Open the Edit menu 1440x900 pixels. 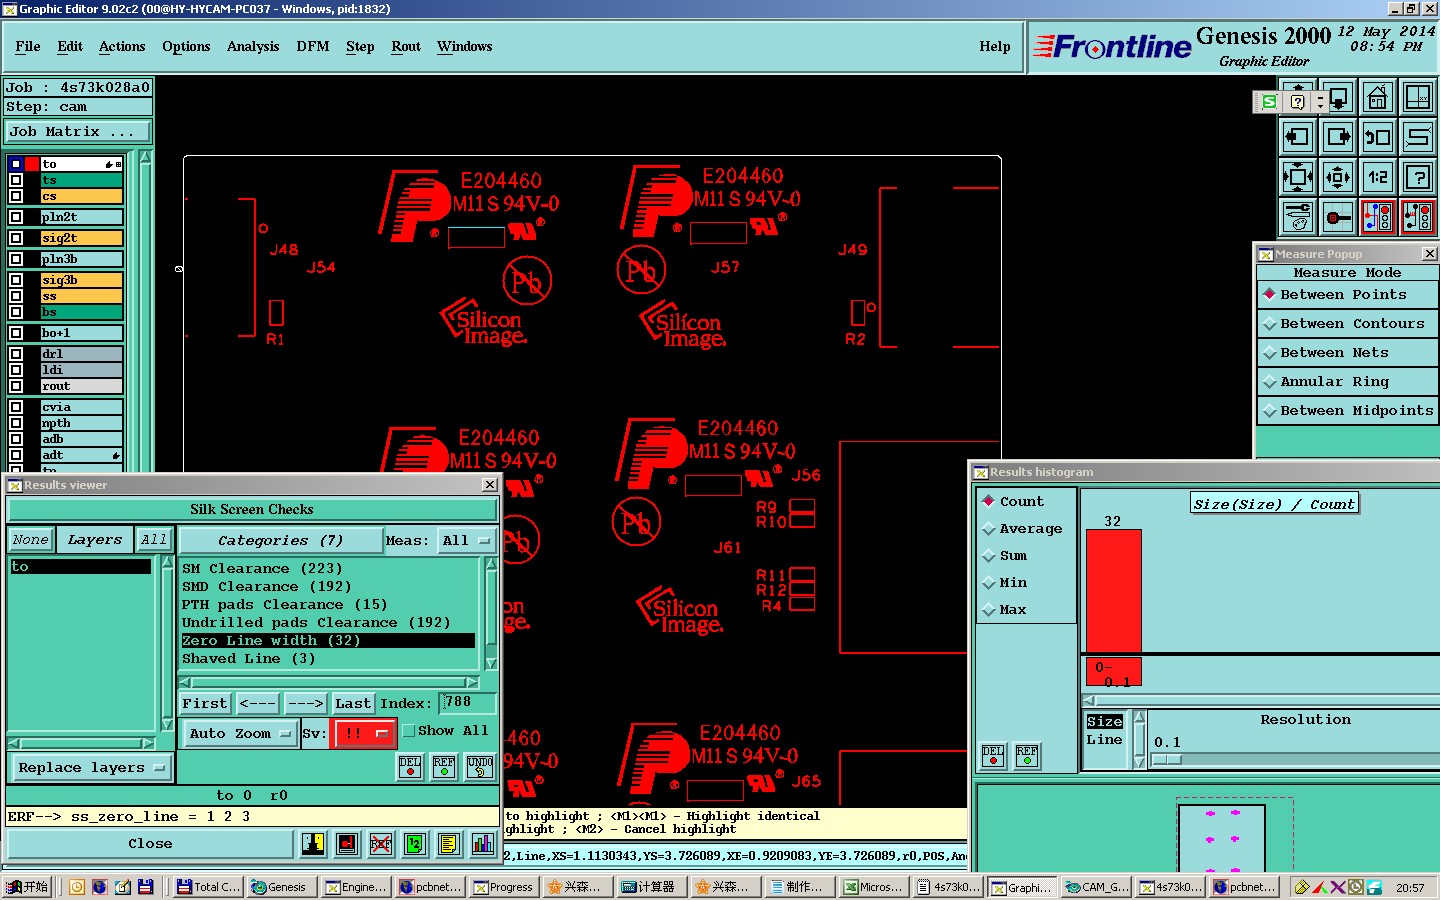(70, 47)
